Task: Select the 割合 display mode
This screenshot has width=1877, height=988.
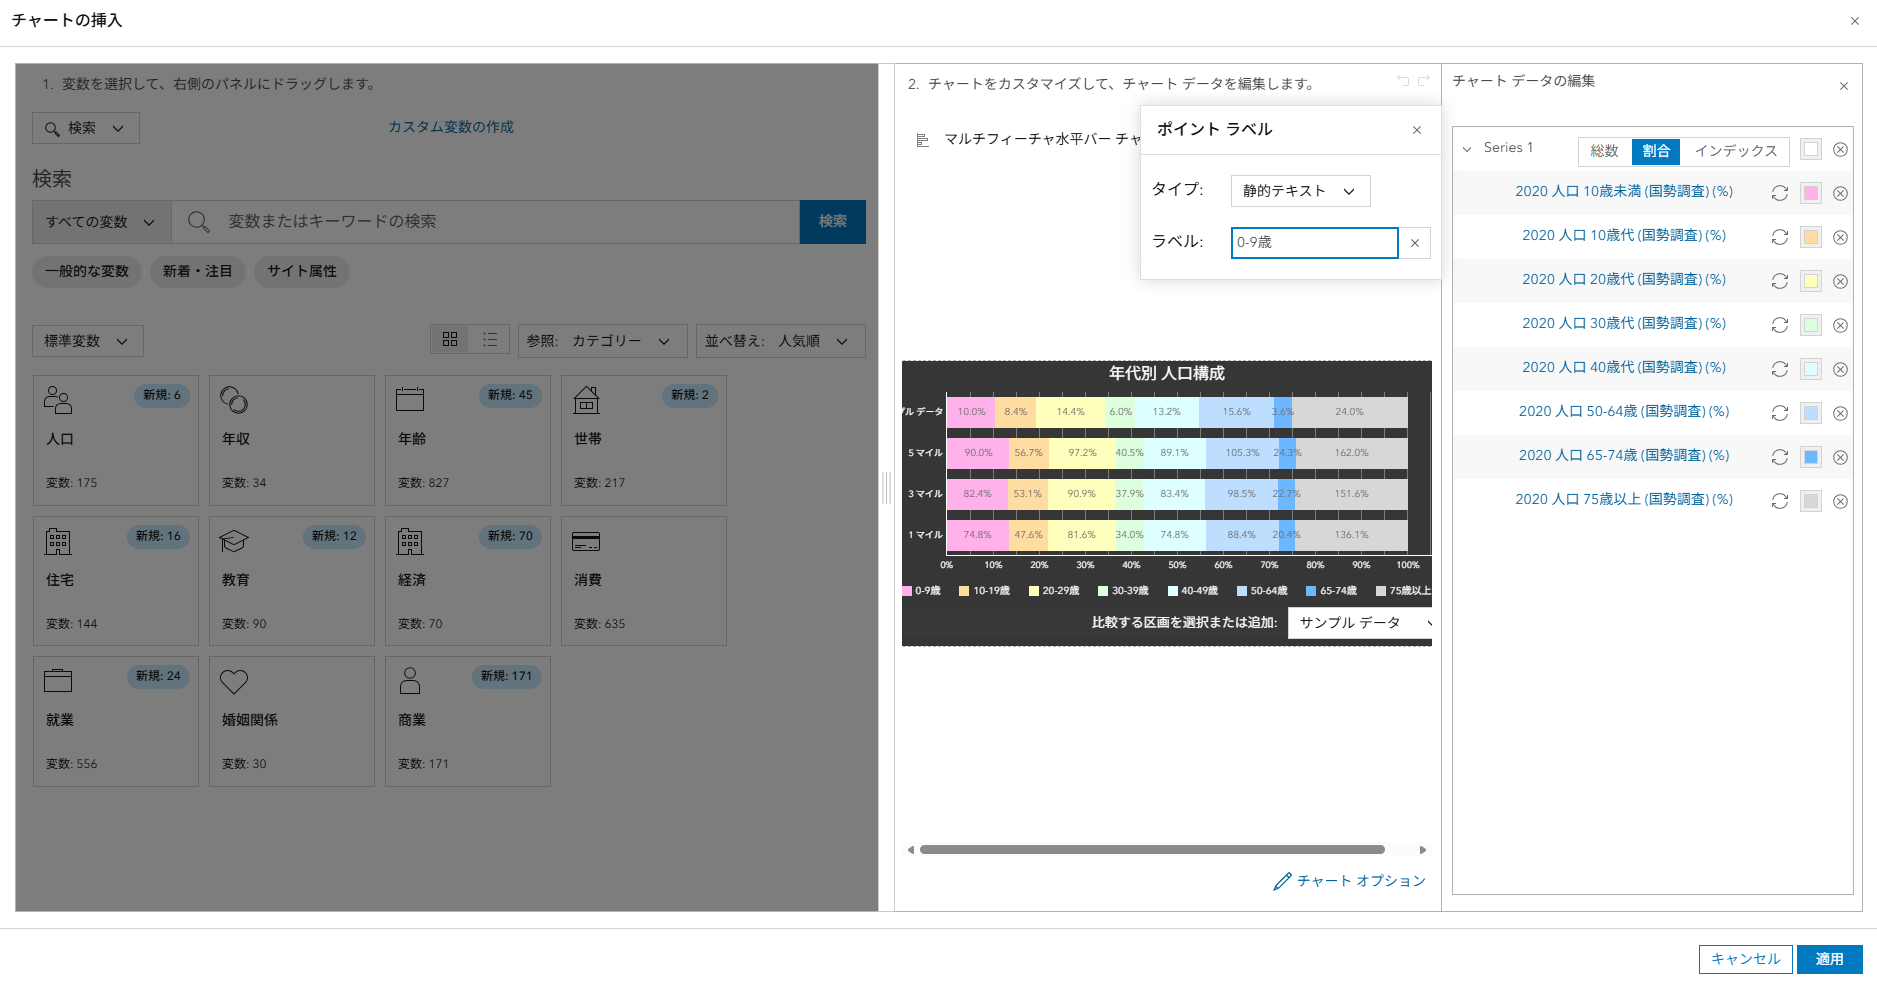Action: pyautogui.click(x=1656, y=151)
